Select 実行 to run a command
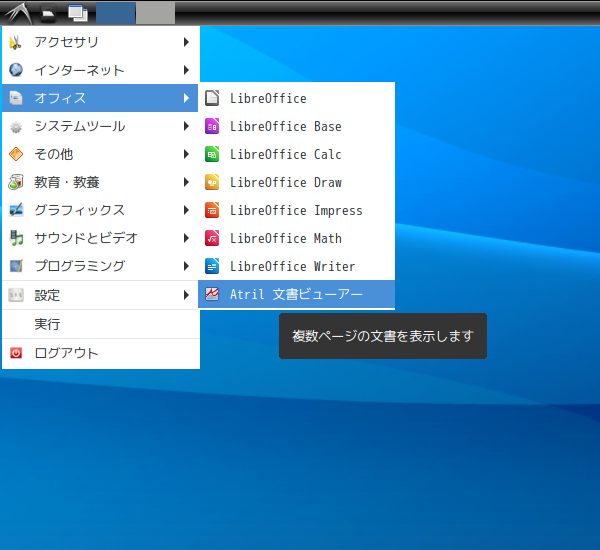 48,324
